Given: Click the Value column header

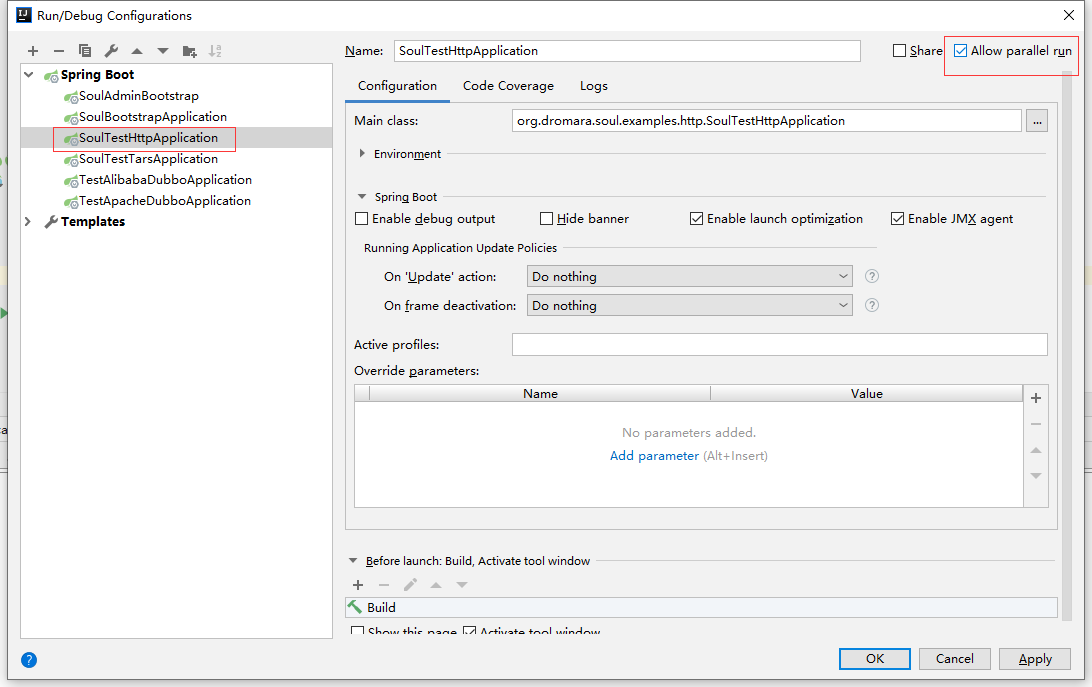Looking at the screenshot, I should pyautogui.click(x=866, y=394).
